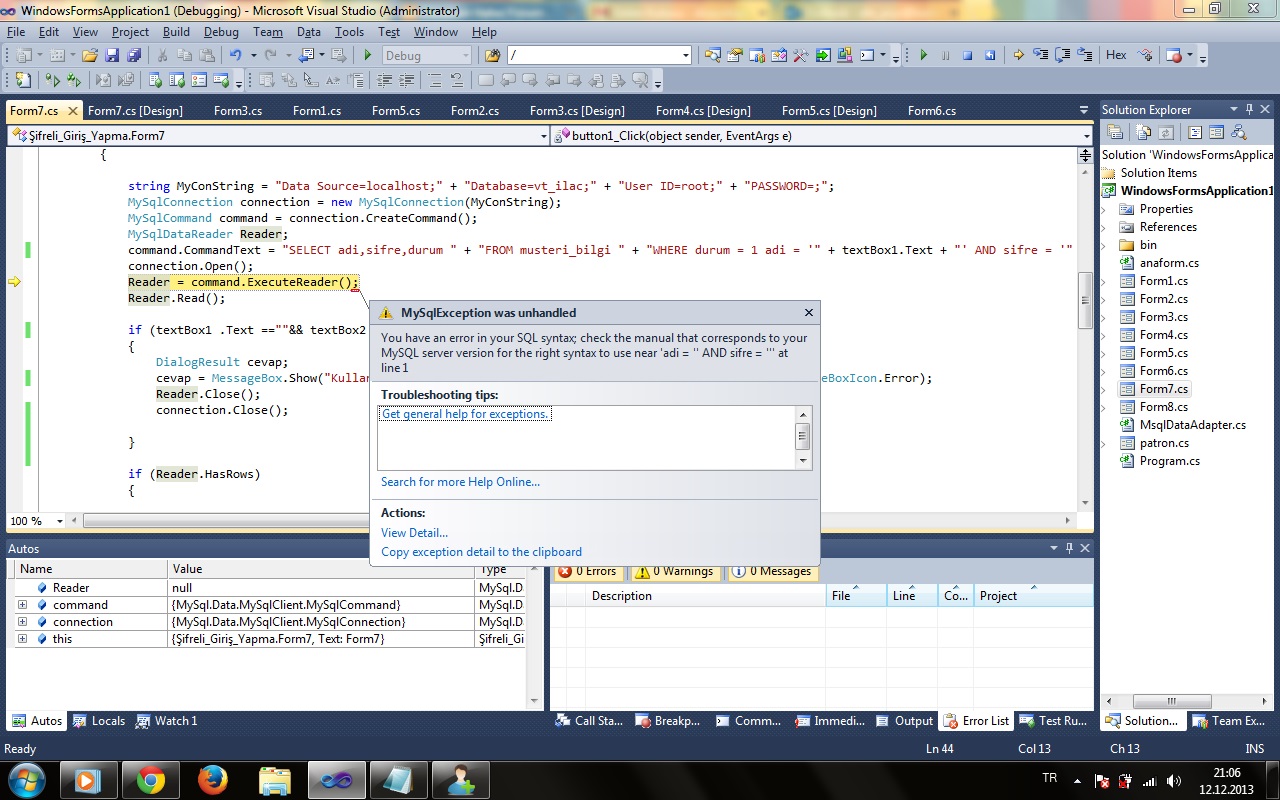Viewport: 1280px width, 800px height.
Task: Stop debugging with the blue square icon
Action: pos(967,56)
